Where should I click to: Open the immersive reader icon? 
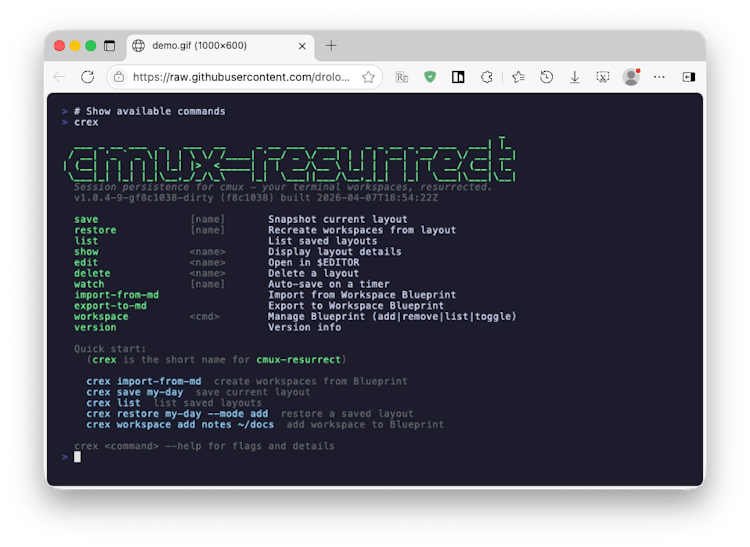(402, 77)
